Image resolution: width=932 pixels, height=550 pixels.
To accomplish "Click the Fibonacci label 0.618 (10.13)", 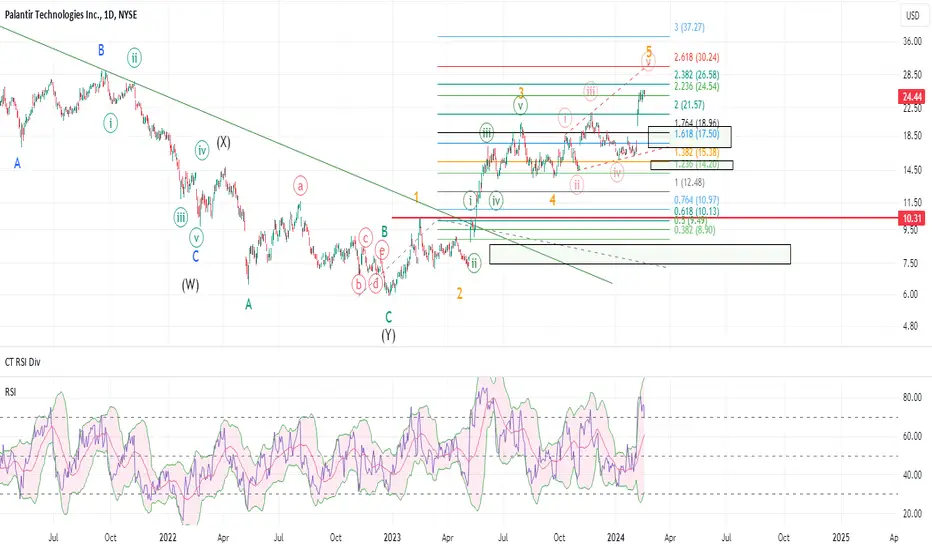I will (x=697, y=211).
